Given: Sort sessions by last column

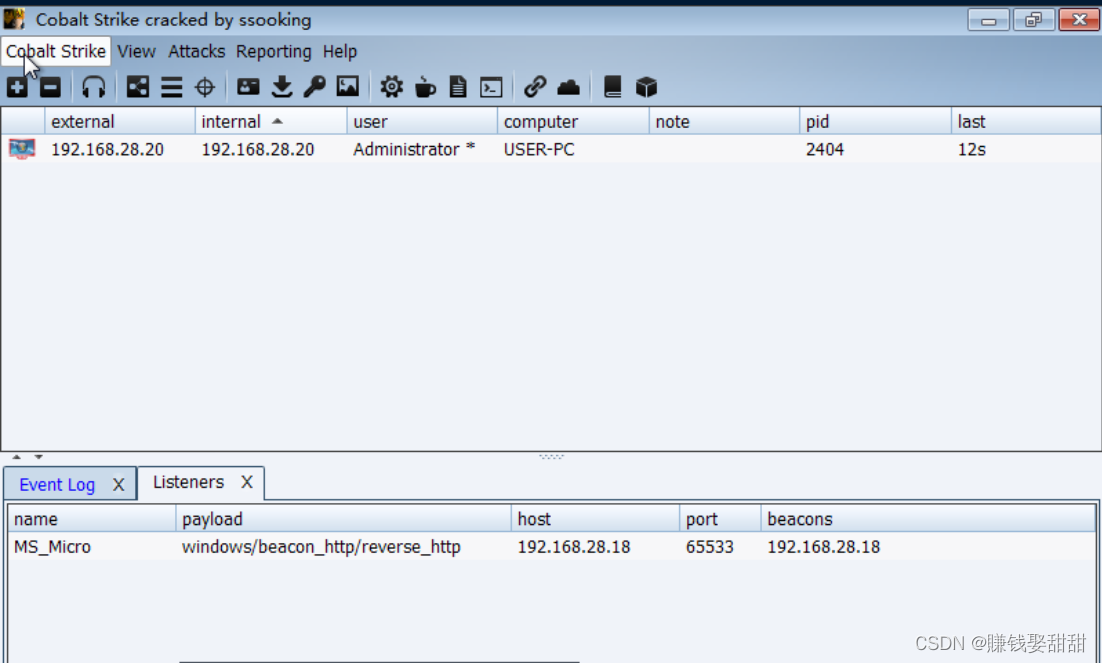Looking at the screenshot, I should click(1025, 122).
